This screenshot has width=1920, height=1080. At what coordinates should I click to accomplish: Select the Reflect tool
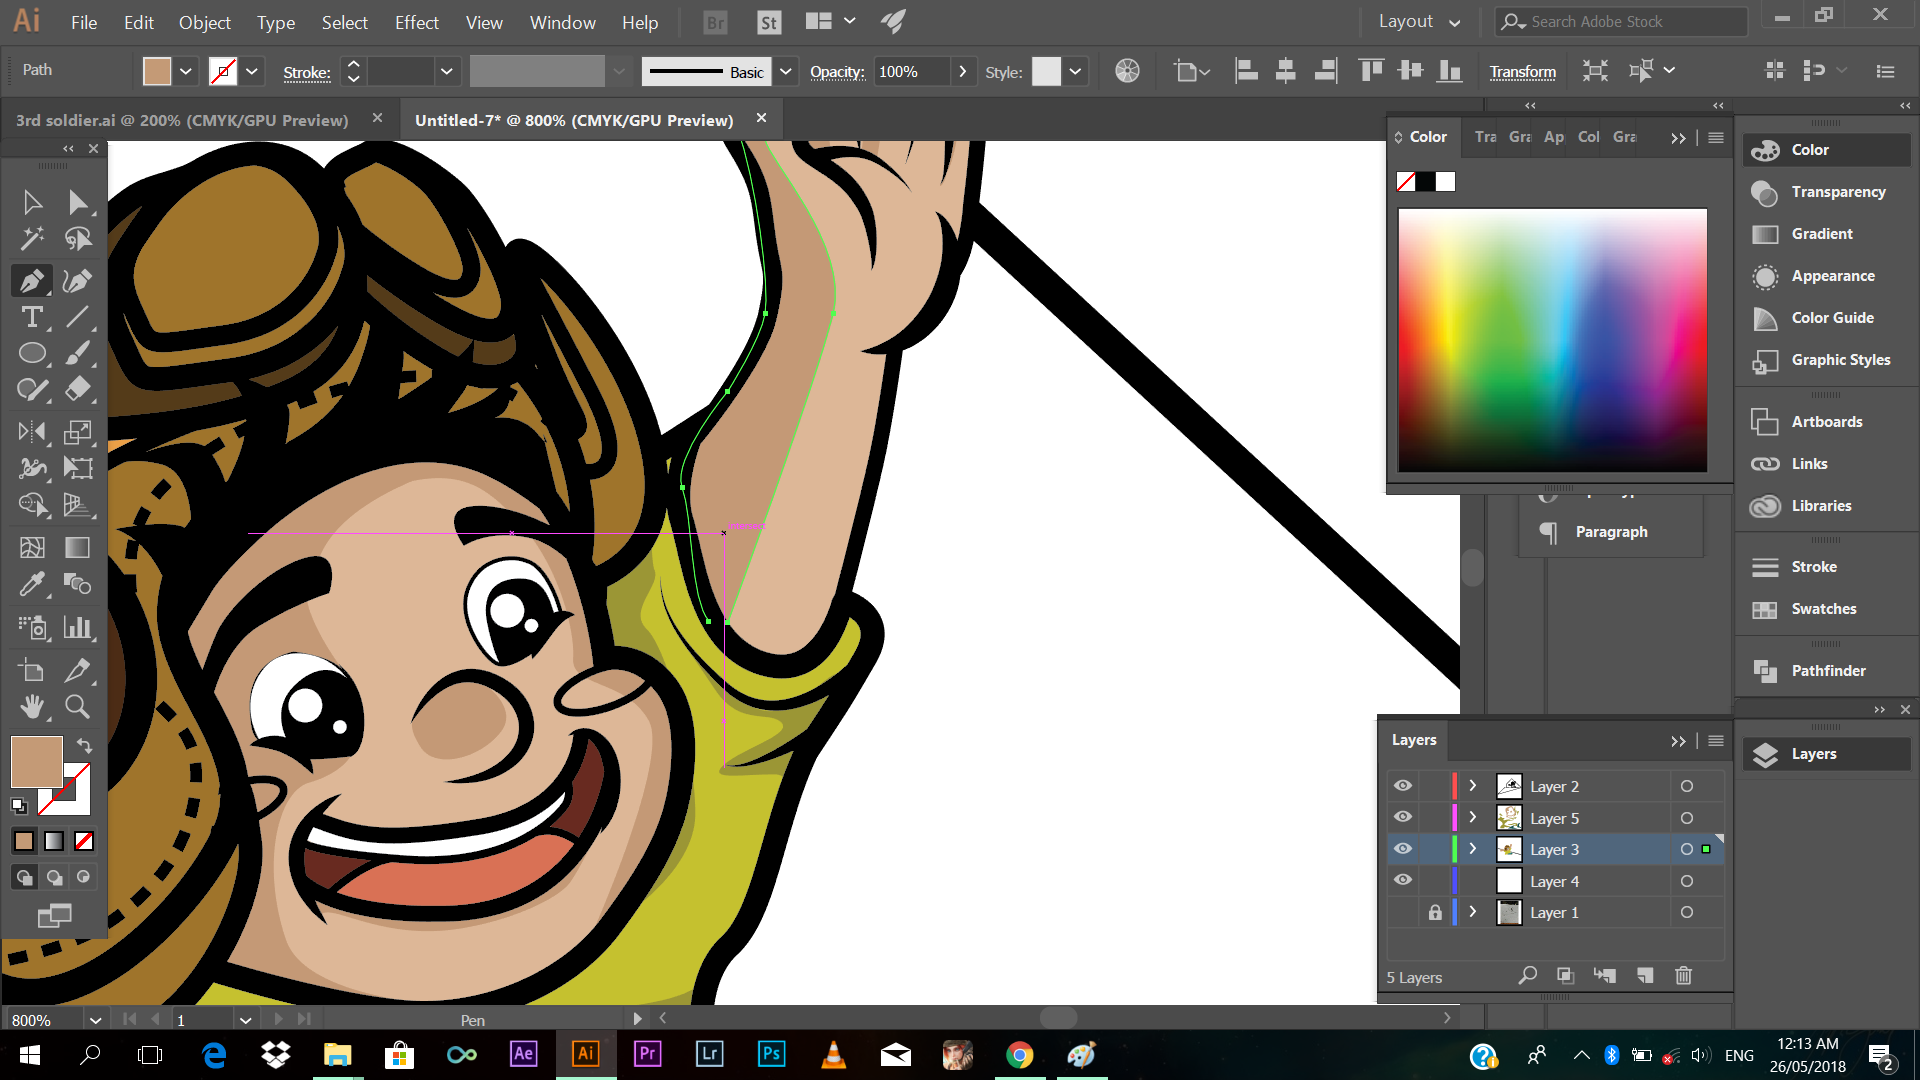tap(32, 432)
